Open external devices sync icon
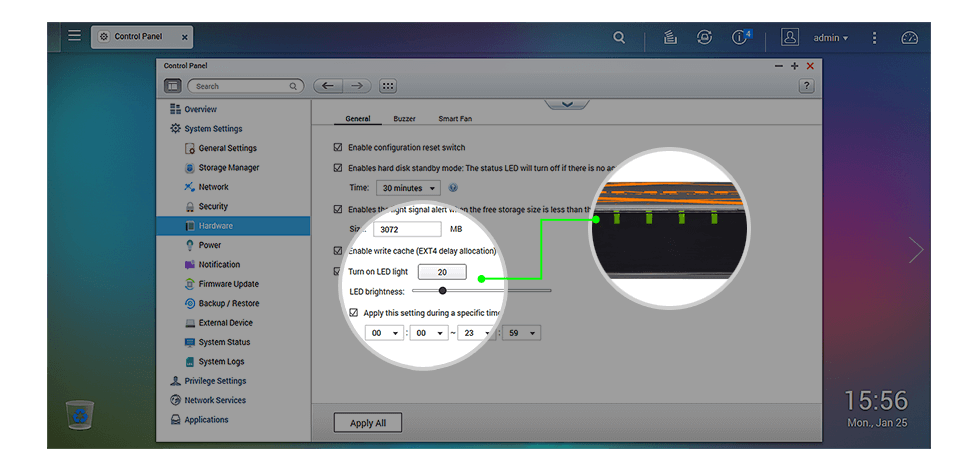Screen dimensions: 980x472 tap(705, 37)
